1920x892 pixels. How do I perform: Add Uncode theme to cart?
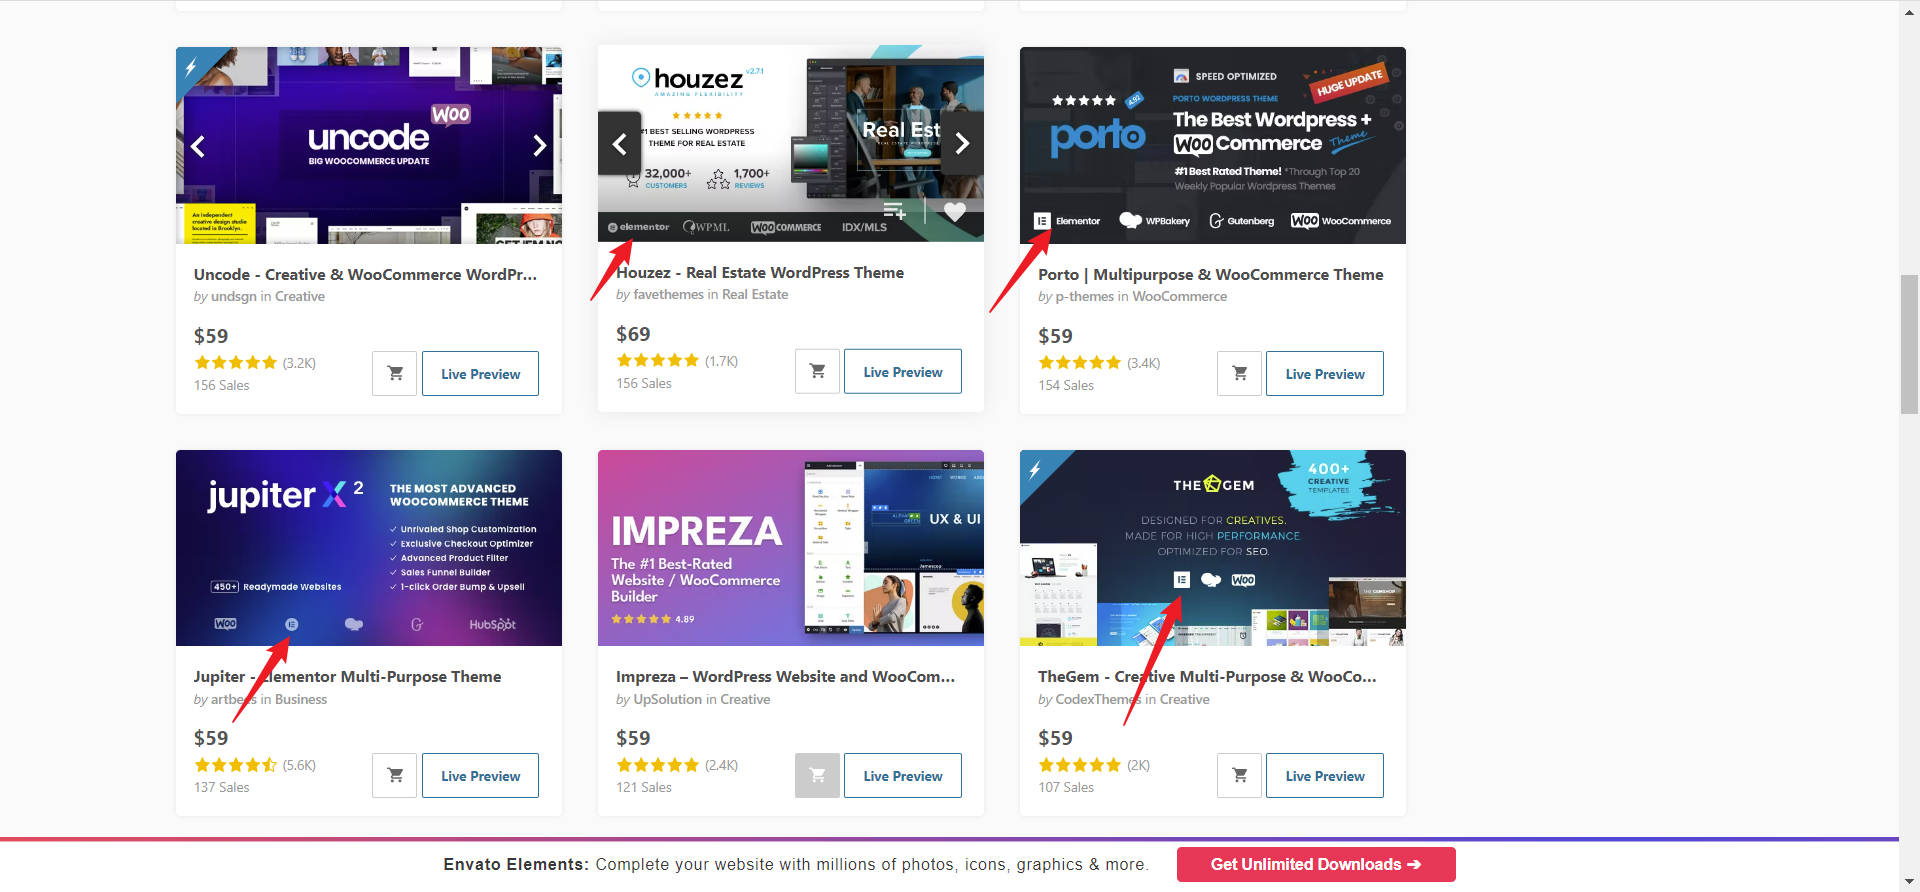tap(394, 373)
